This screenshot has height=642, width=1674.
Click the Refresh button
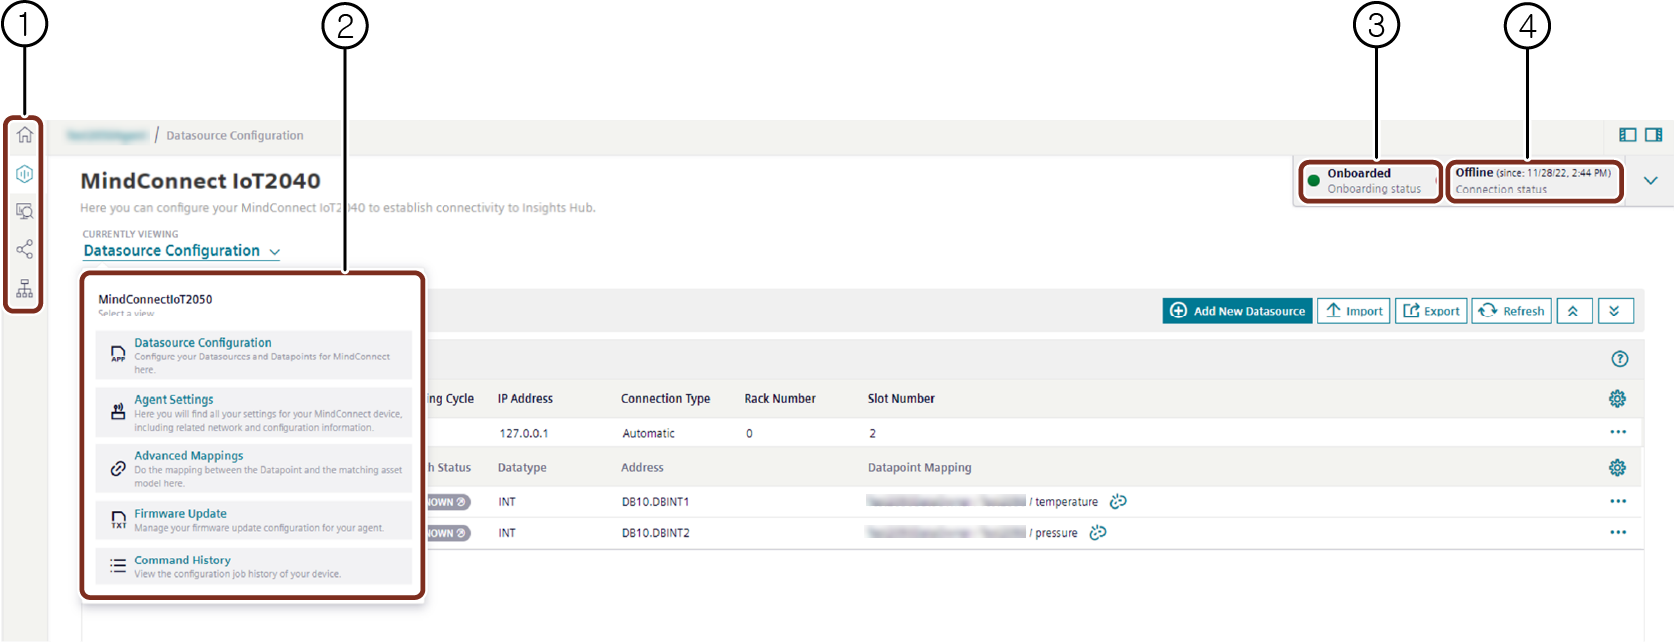click(x=1511, y=311)
